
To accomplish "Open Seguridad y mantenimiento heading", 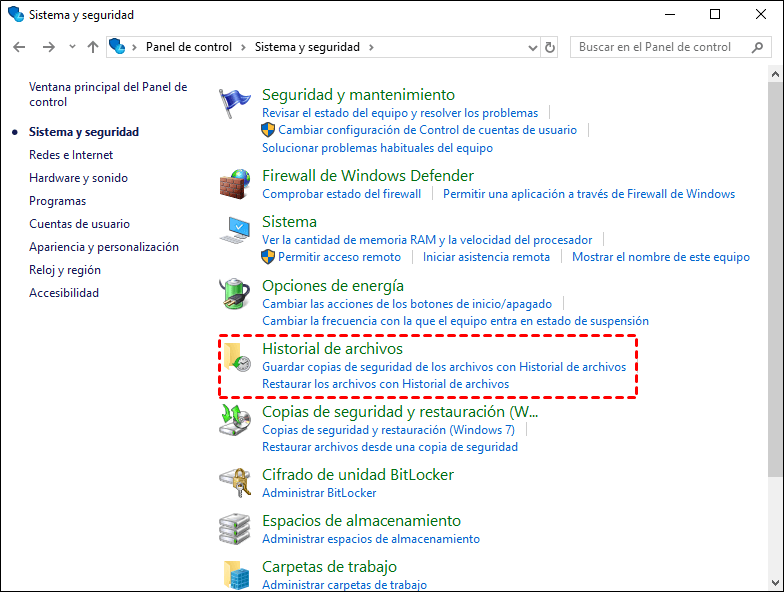I will (x=358, y=94).
